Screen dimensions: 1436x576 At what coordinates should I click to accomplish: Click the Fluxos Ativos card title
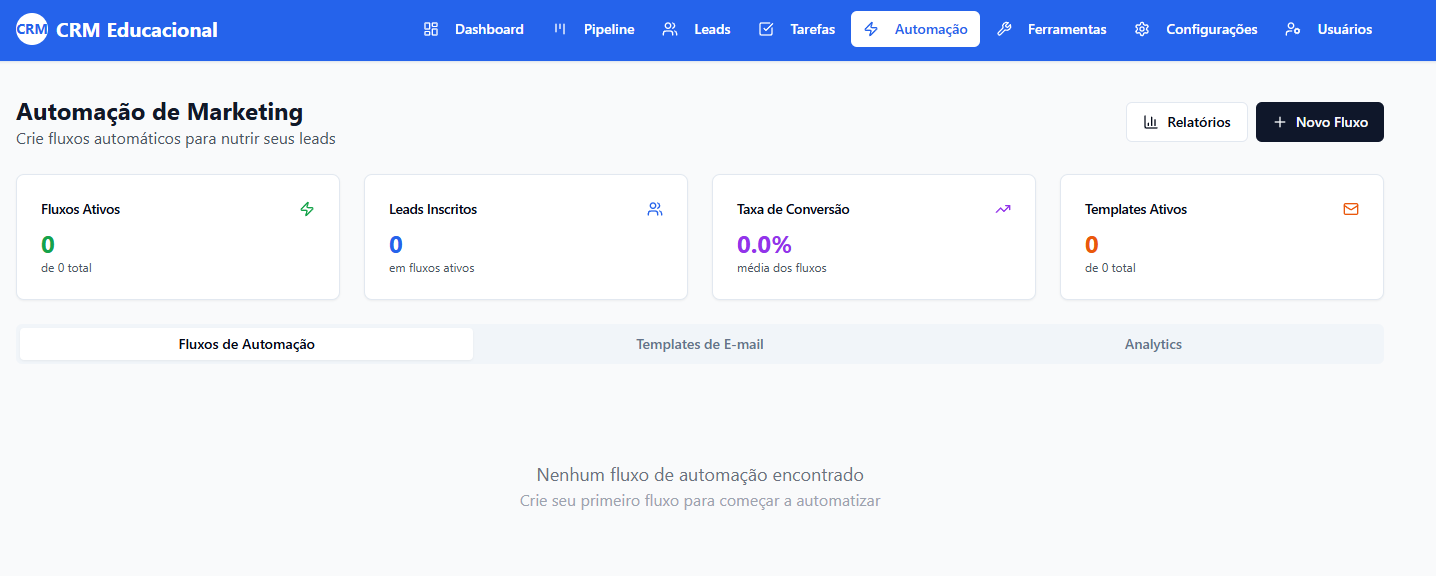tap(80, 209)
